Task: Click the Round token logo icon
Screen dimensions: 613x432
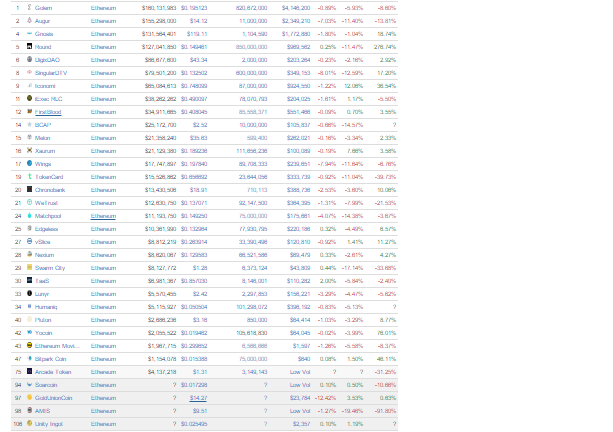Action: (29, 46)
